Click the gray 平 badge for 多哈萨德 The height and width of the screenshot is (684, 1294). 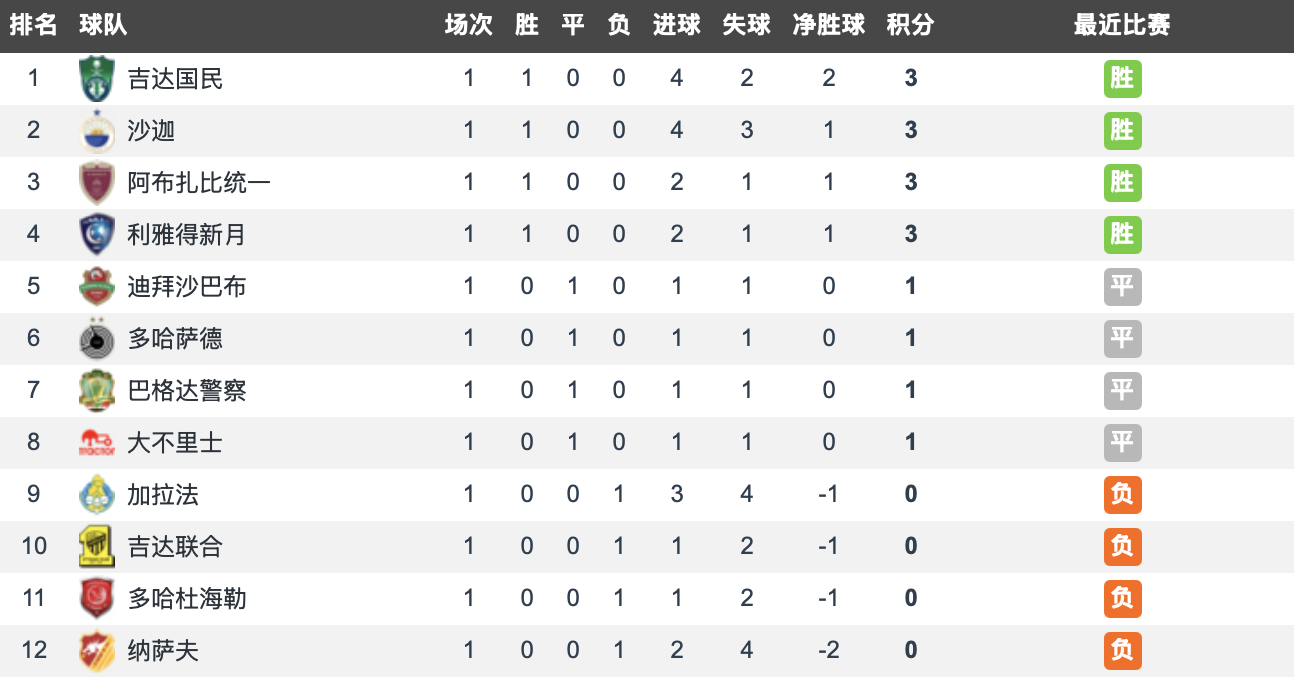coord(1122,339)
